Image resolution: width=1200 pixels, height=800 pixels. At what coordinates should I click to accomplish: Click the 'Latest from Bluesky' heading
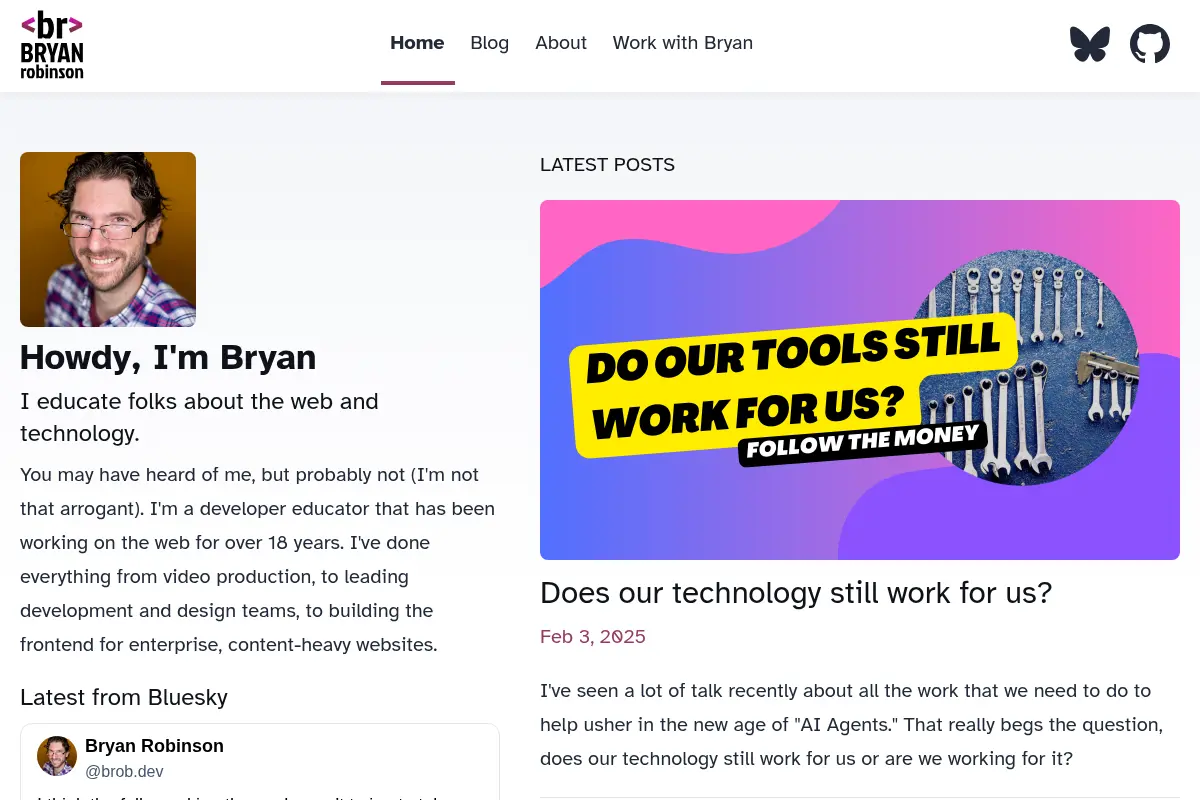(124, 697)
